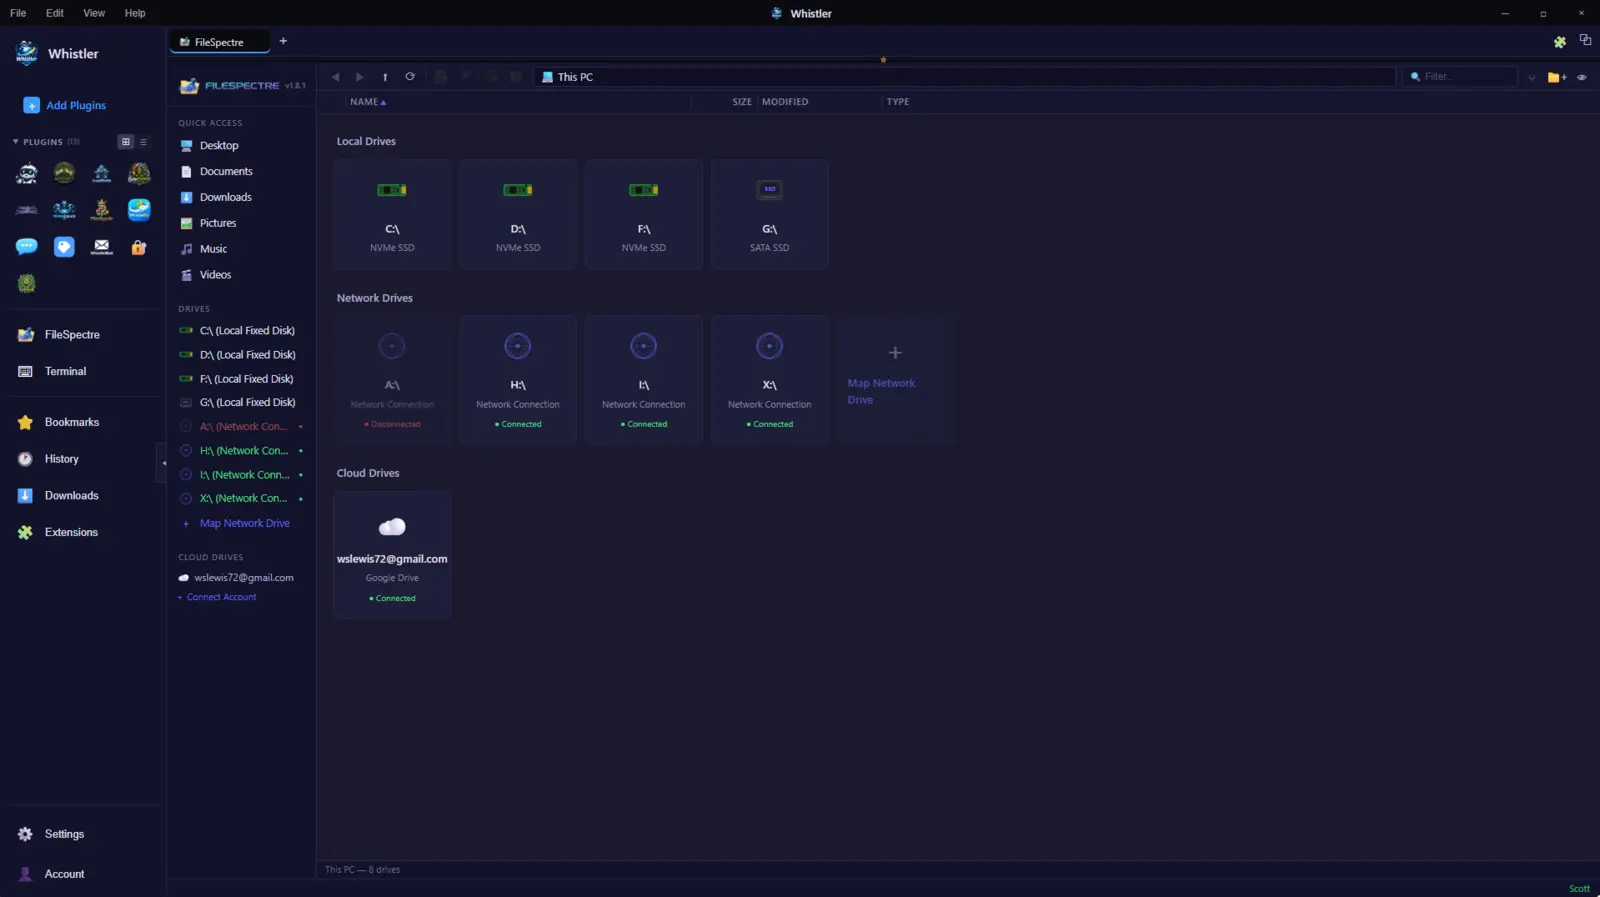Open the I:\ network connection tile
The width and height of the screenshot is (1600, 897).
[x=644, y=380]
